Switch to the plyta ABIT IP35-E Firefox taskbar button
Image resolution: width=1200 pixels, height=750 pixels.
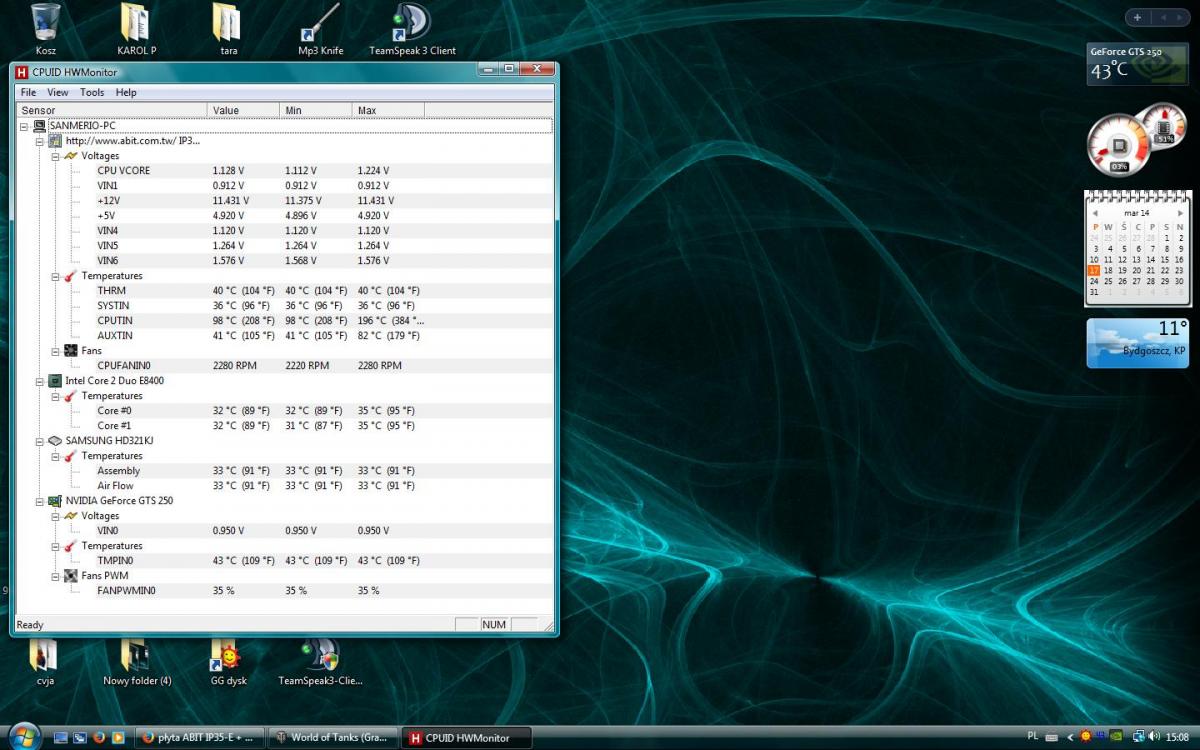tap(198, 738)
